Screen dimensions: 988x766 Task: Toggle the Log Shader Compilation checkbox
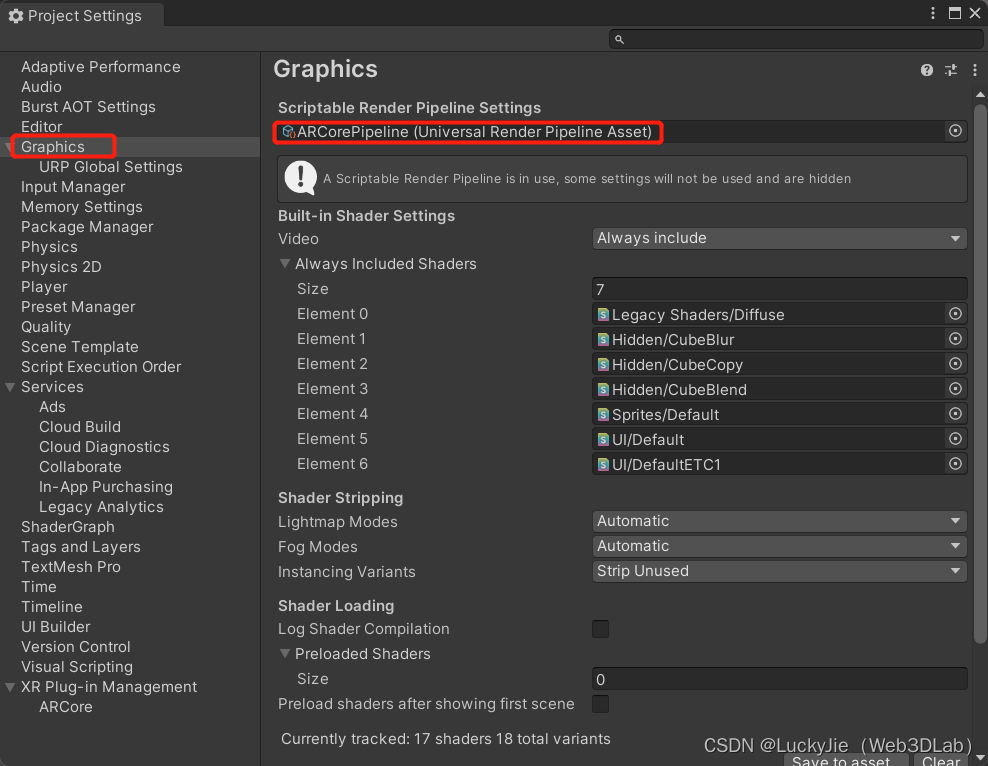[x=600, y=629]
